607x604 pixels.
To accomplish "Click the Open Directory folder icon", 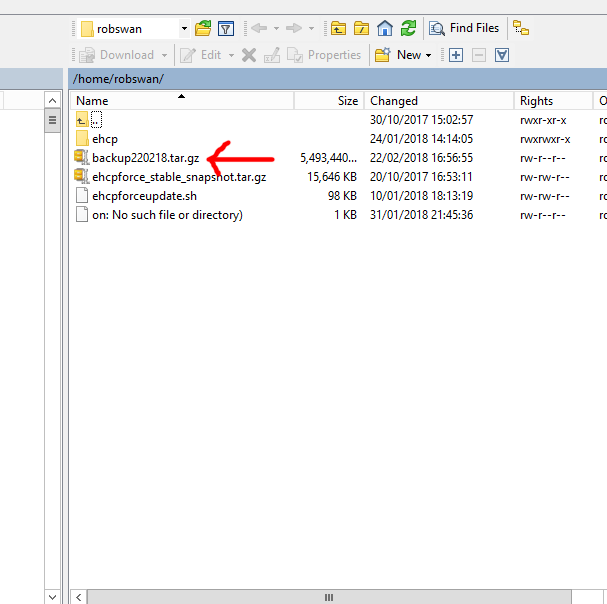I will [203, 28].
